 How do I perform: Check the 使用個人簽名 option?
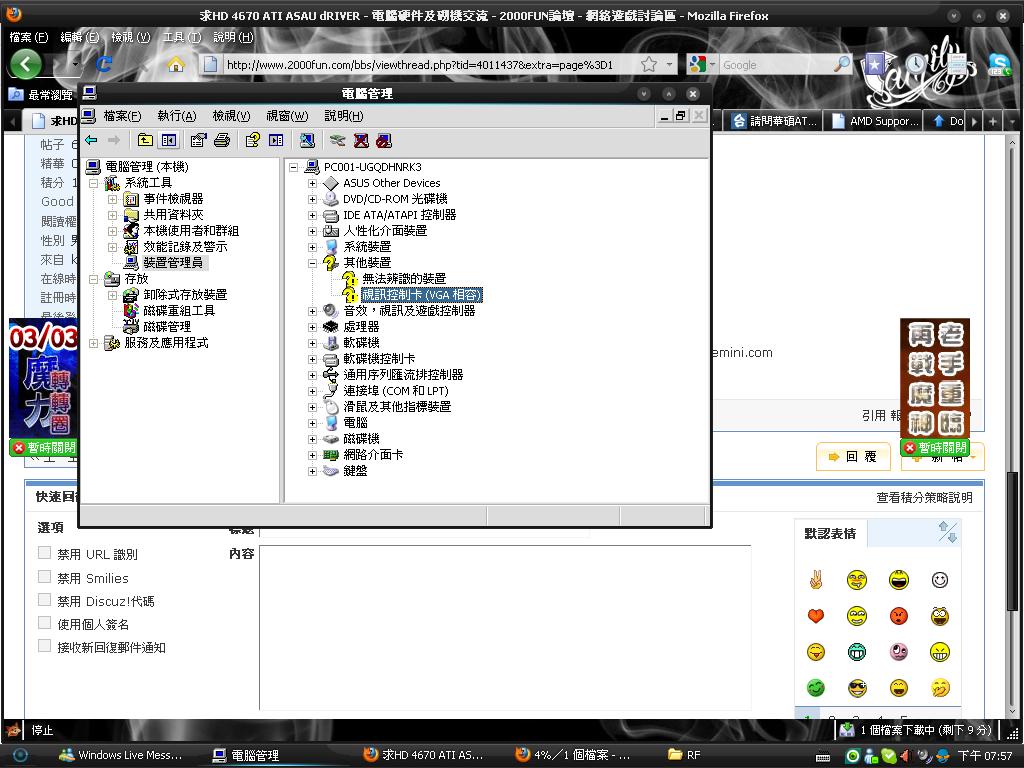point(45,623)
